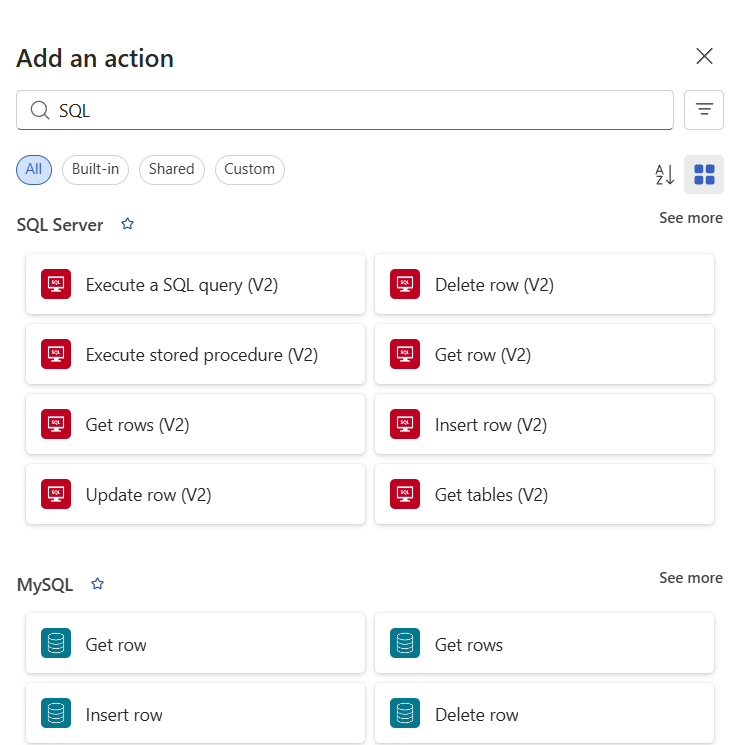Screen dimensions: 741x745
Task: Select Get row (V2) action
Action: click(544, 354)
